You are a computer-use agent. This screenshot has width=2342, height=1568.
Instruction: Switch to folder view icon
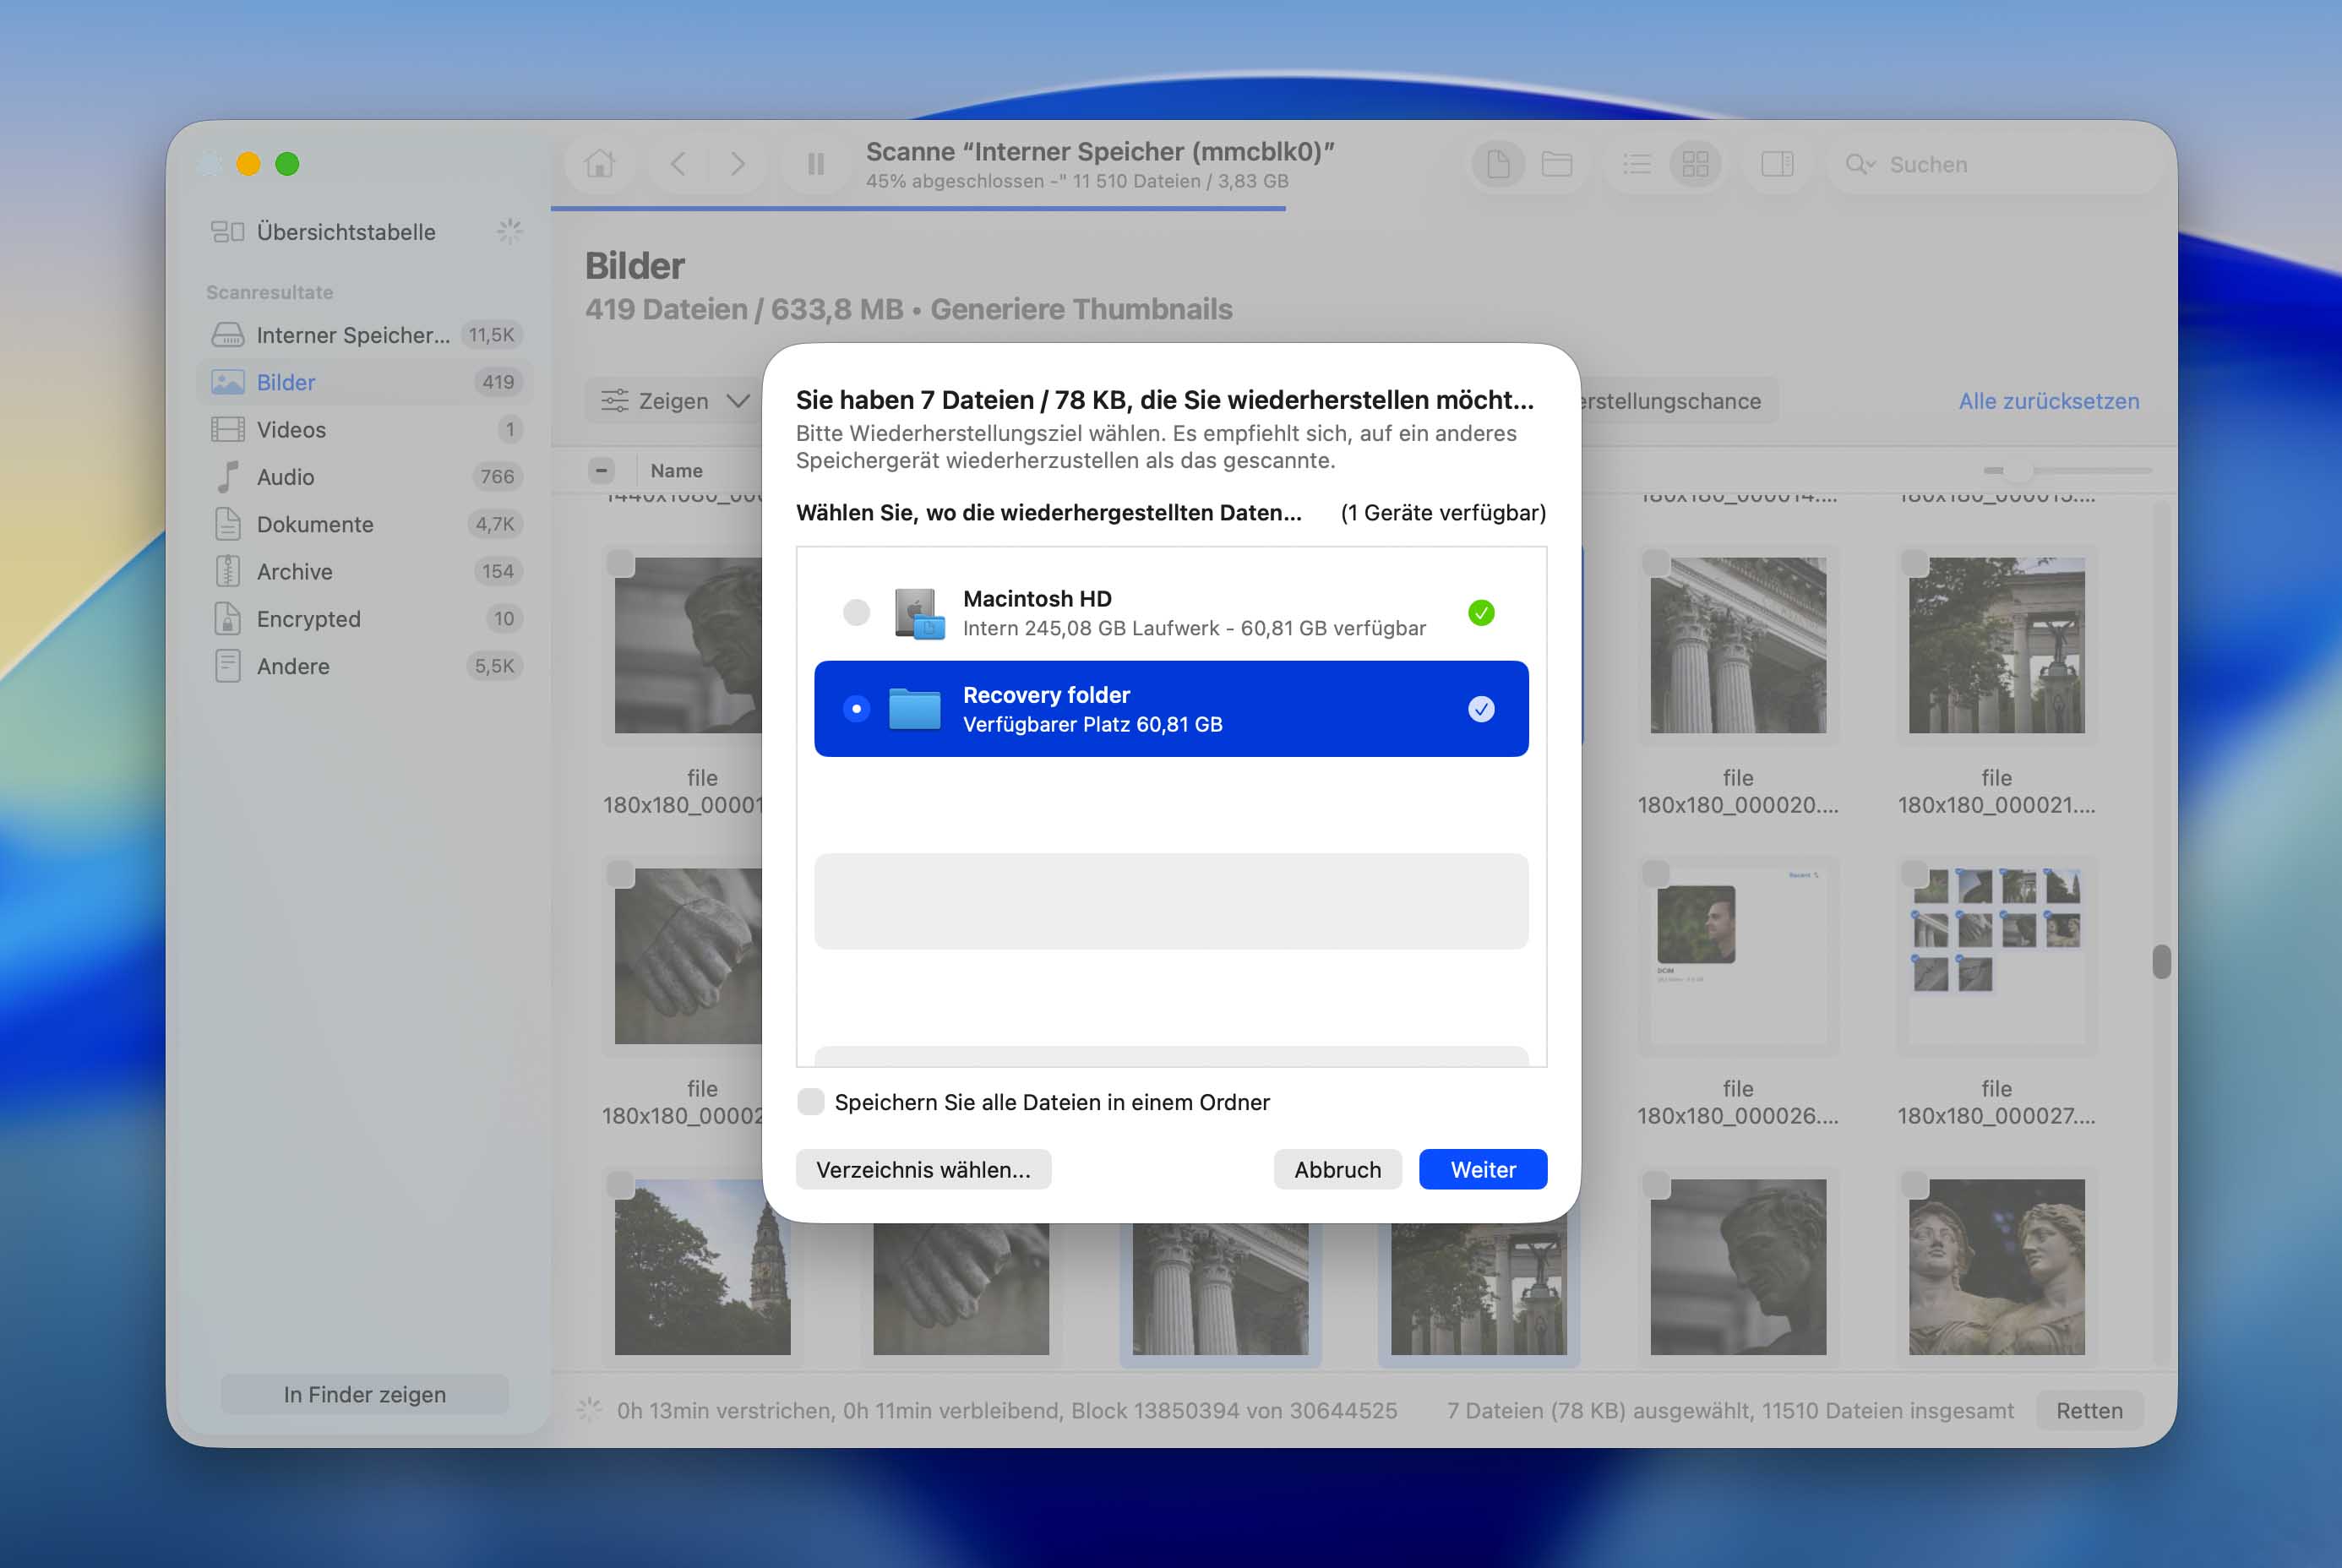tap(1557, 163)
